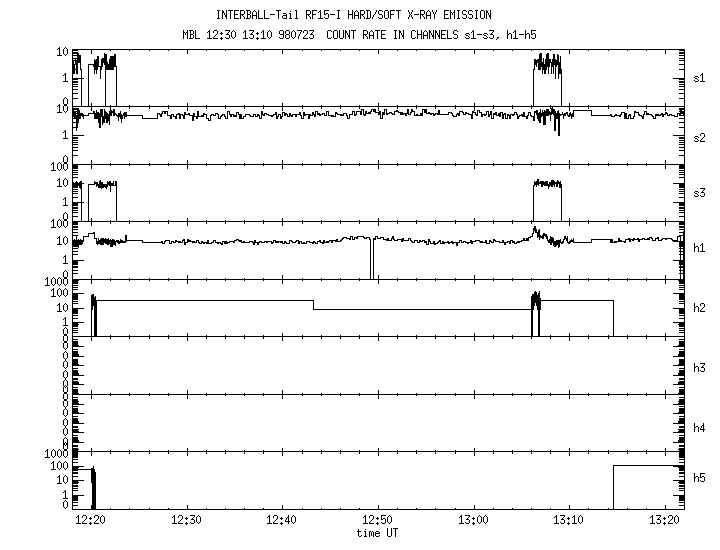
Task: Click the 12:30 time axis tick label
Action: pyautogui.click(x=187, y=521)
